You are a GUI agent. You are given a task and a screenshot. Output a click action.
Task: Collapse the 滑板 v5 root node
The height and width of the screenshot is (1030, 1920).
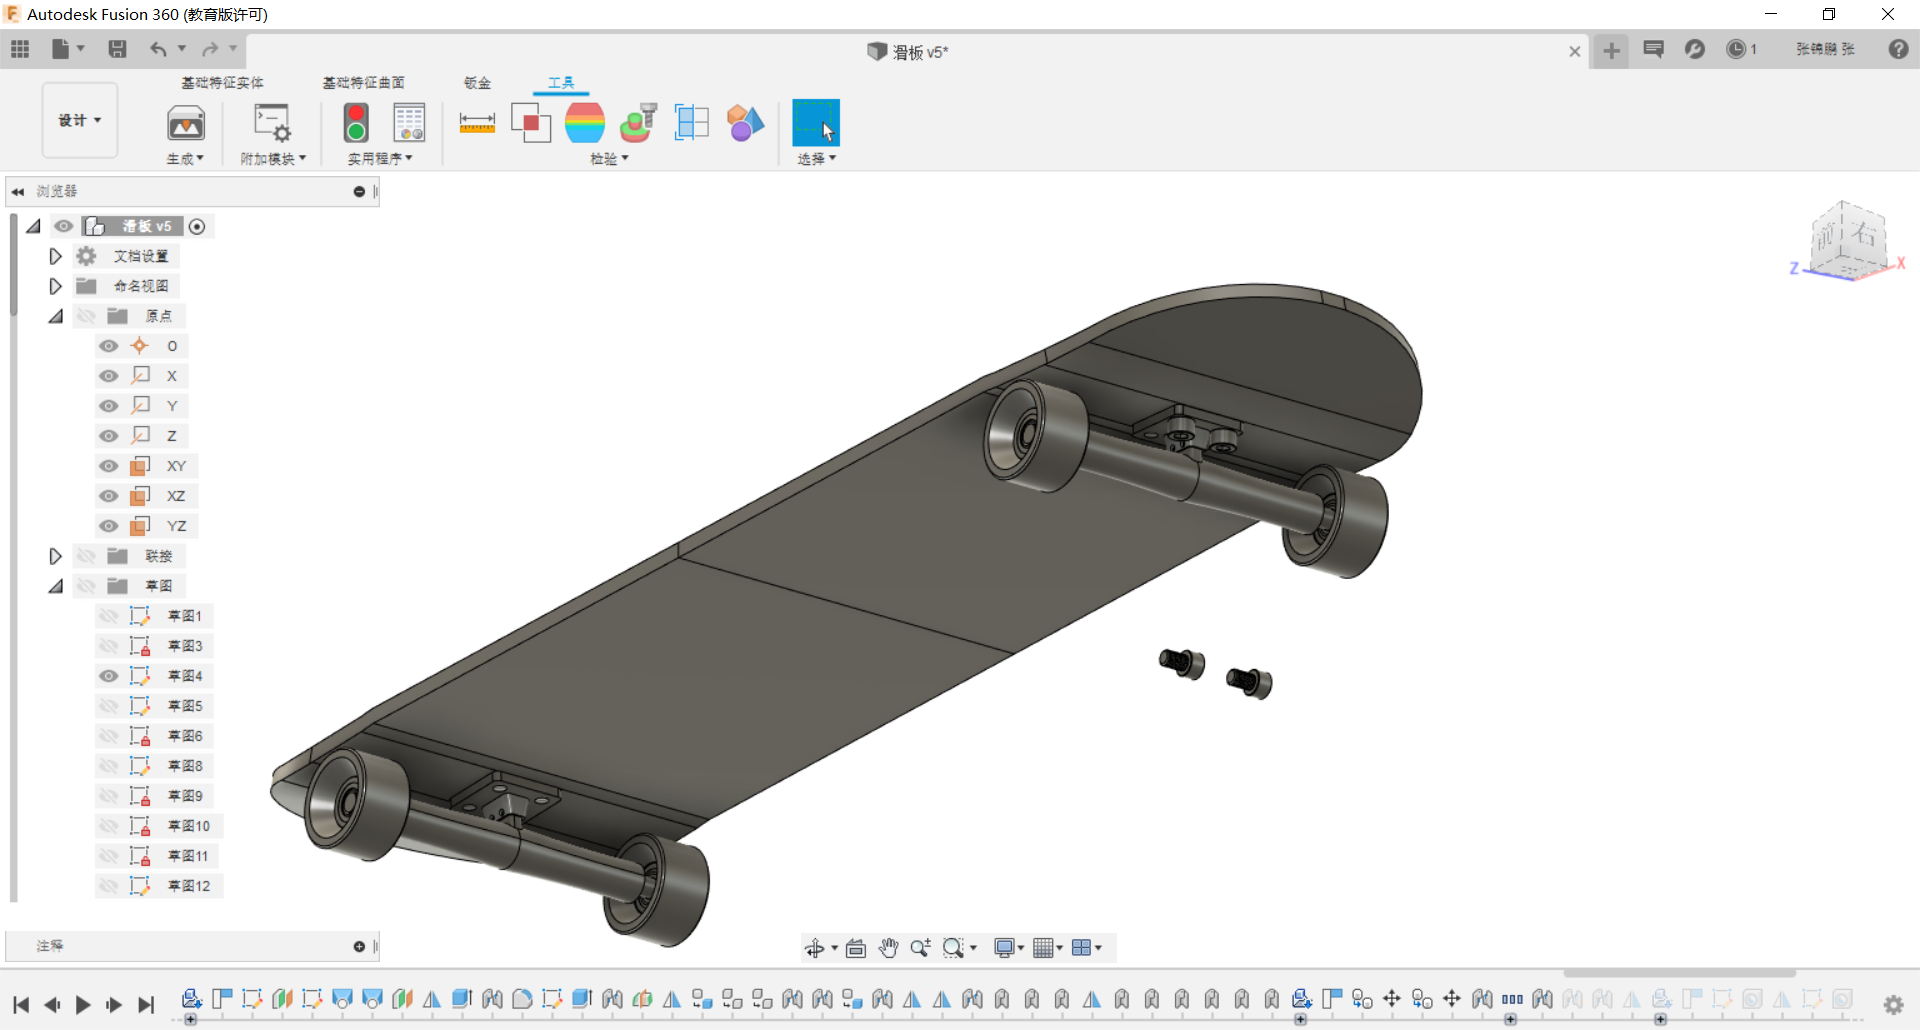[x=34, y=226]
